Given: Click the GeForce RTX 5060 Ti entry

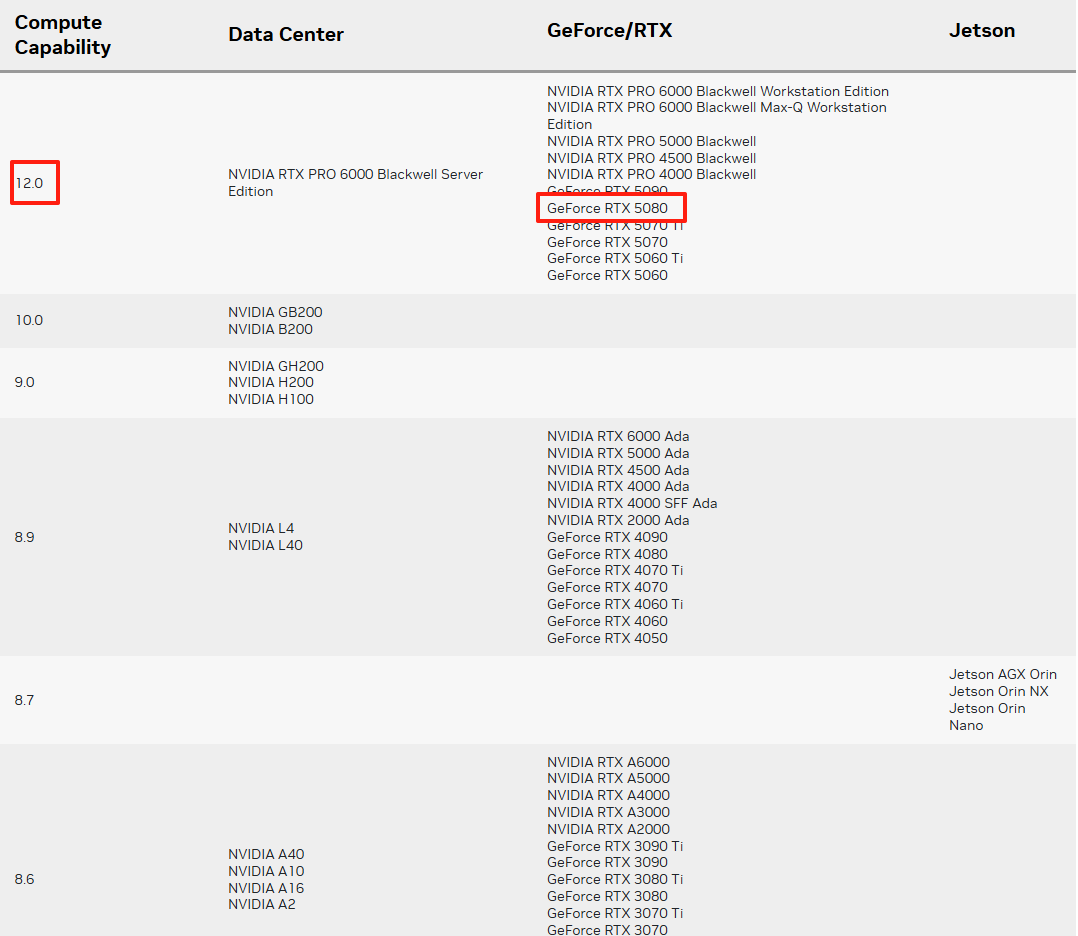Looking at the screenshot, I should 615,259.
